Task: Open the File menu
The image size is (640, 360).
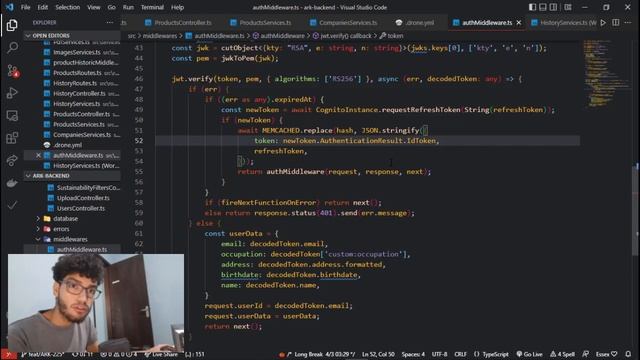Action: [x=25, y=7]
